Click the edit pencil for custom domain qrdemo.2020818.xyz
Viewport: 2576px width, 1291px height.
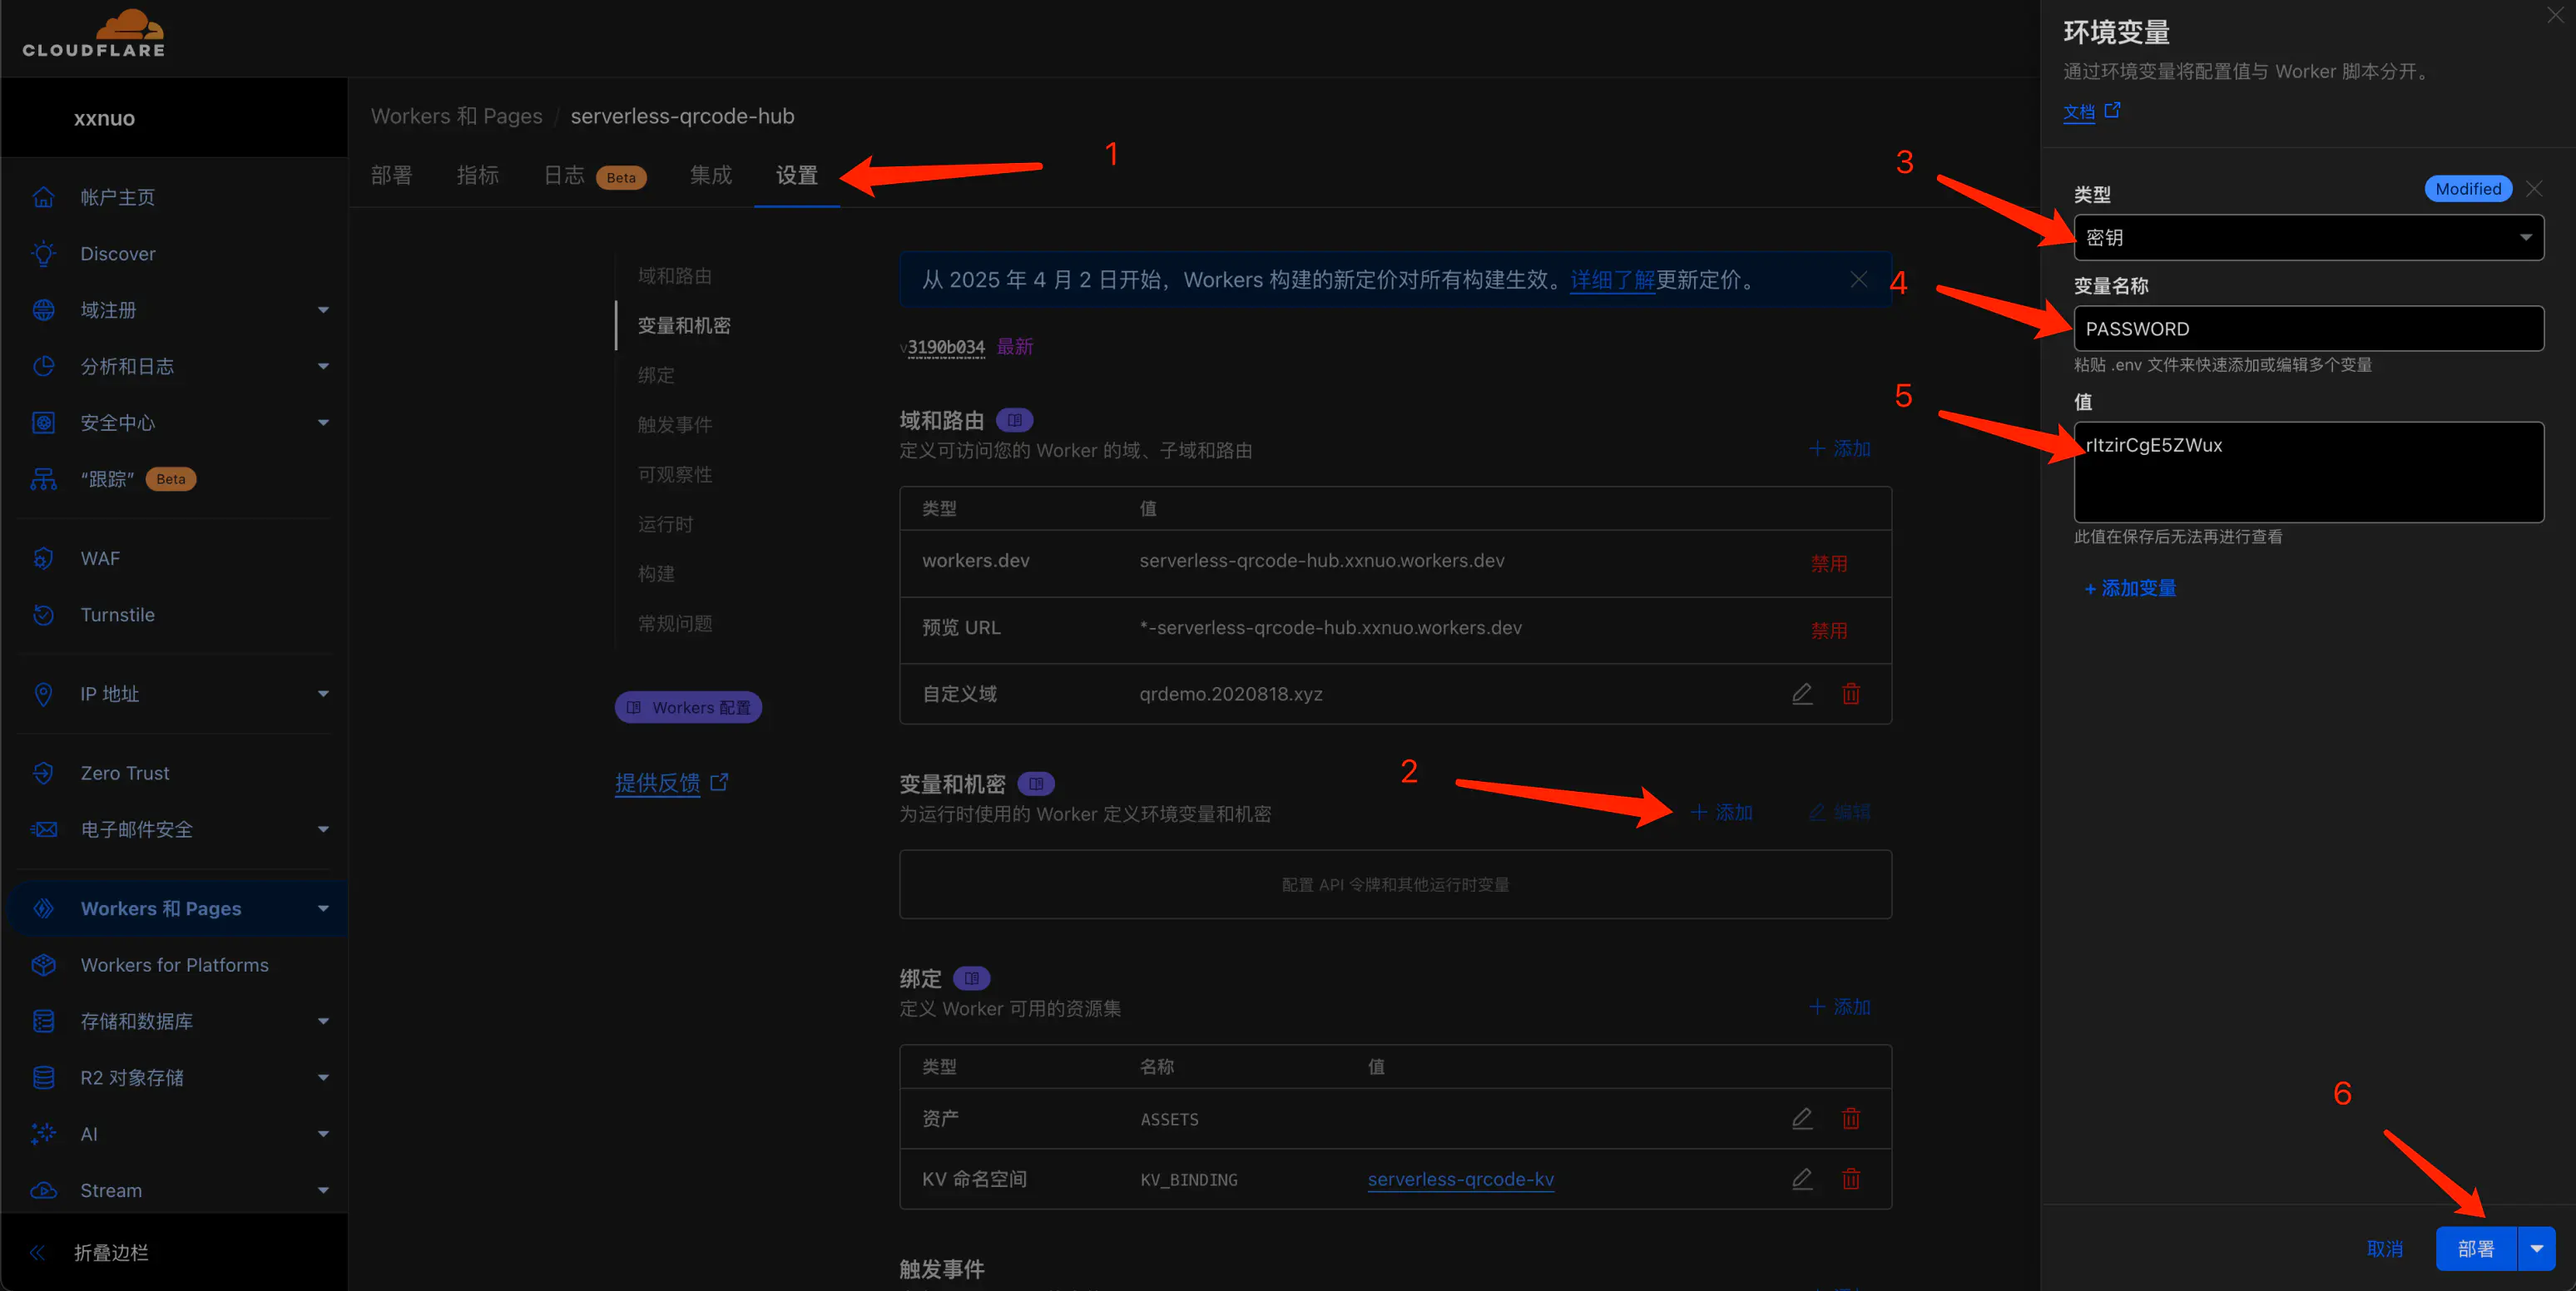coord(1803,693)
